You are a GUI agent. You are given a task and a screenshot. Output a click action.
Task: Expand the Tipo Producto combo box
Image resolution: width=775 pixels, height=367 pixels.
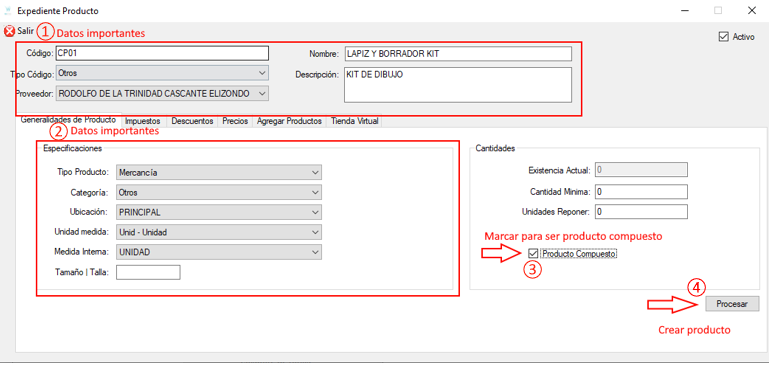219,172
